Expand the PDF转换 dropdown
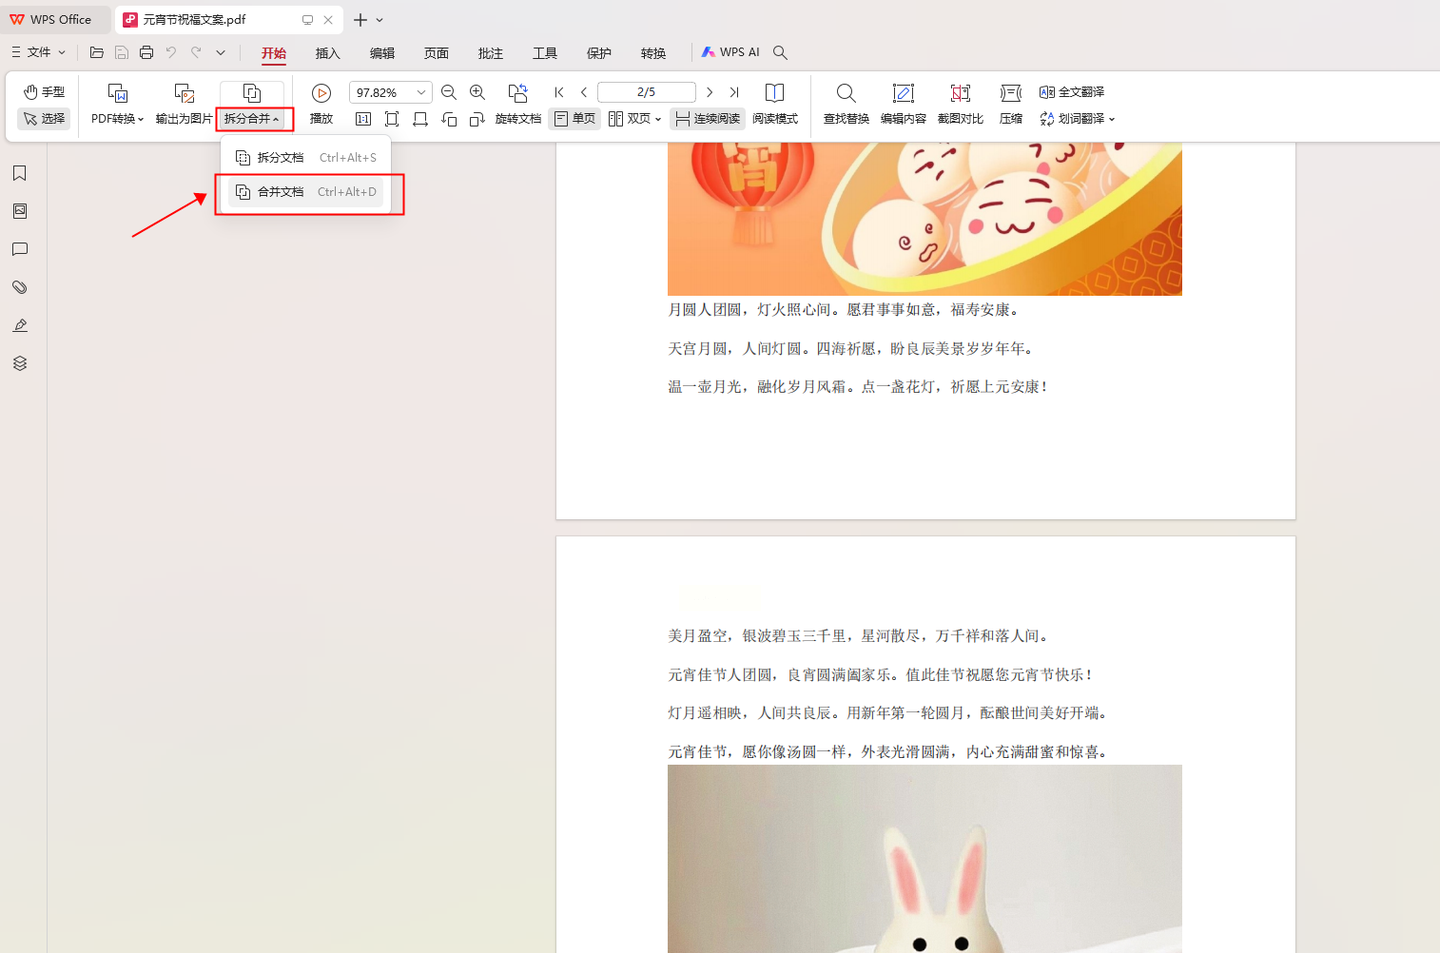Screen dimensions: 1440x953 118,119
